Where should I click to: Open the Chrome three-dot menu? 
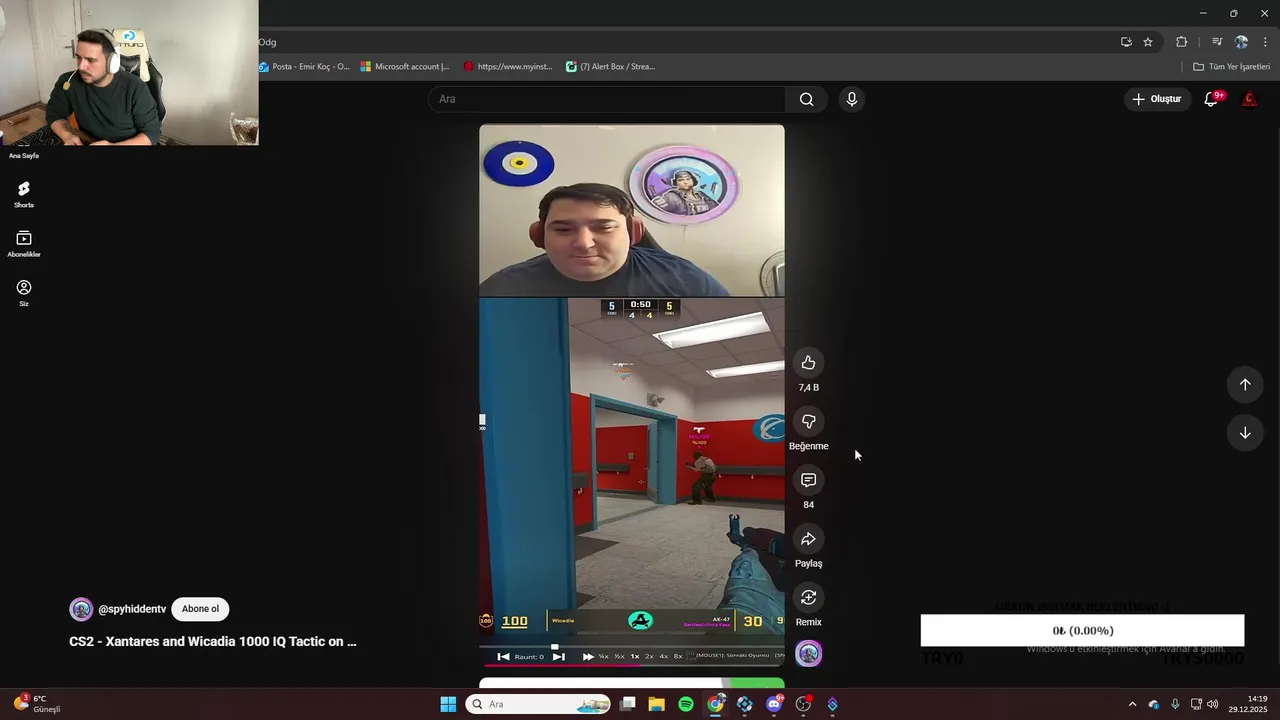1265,42
